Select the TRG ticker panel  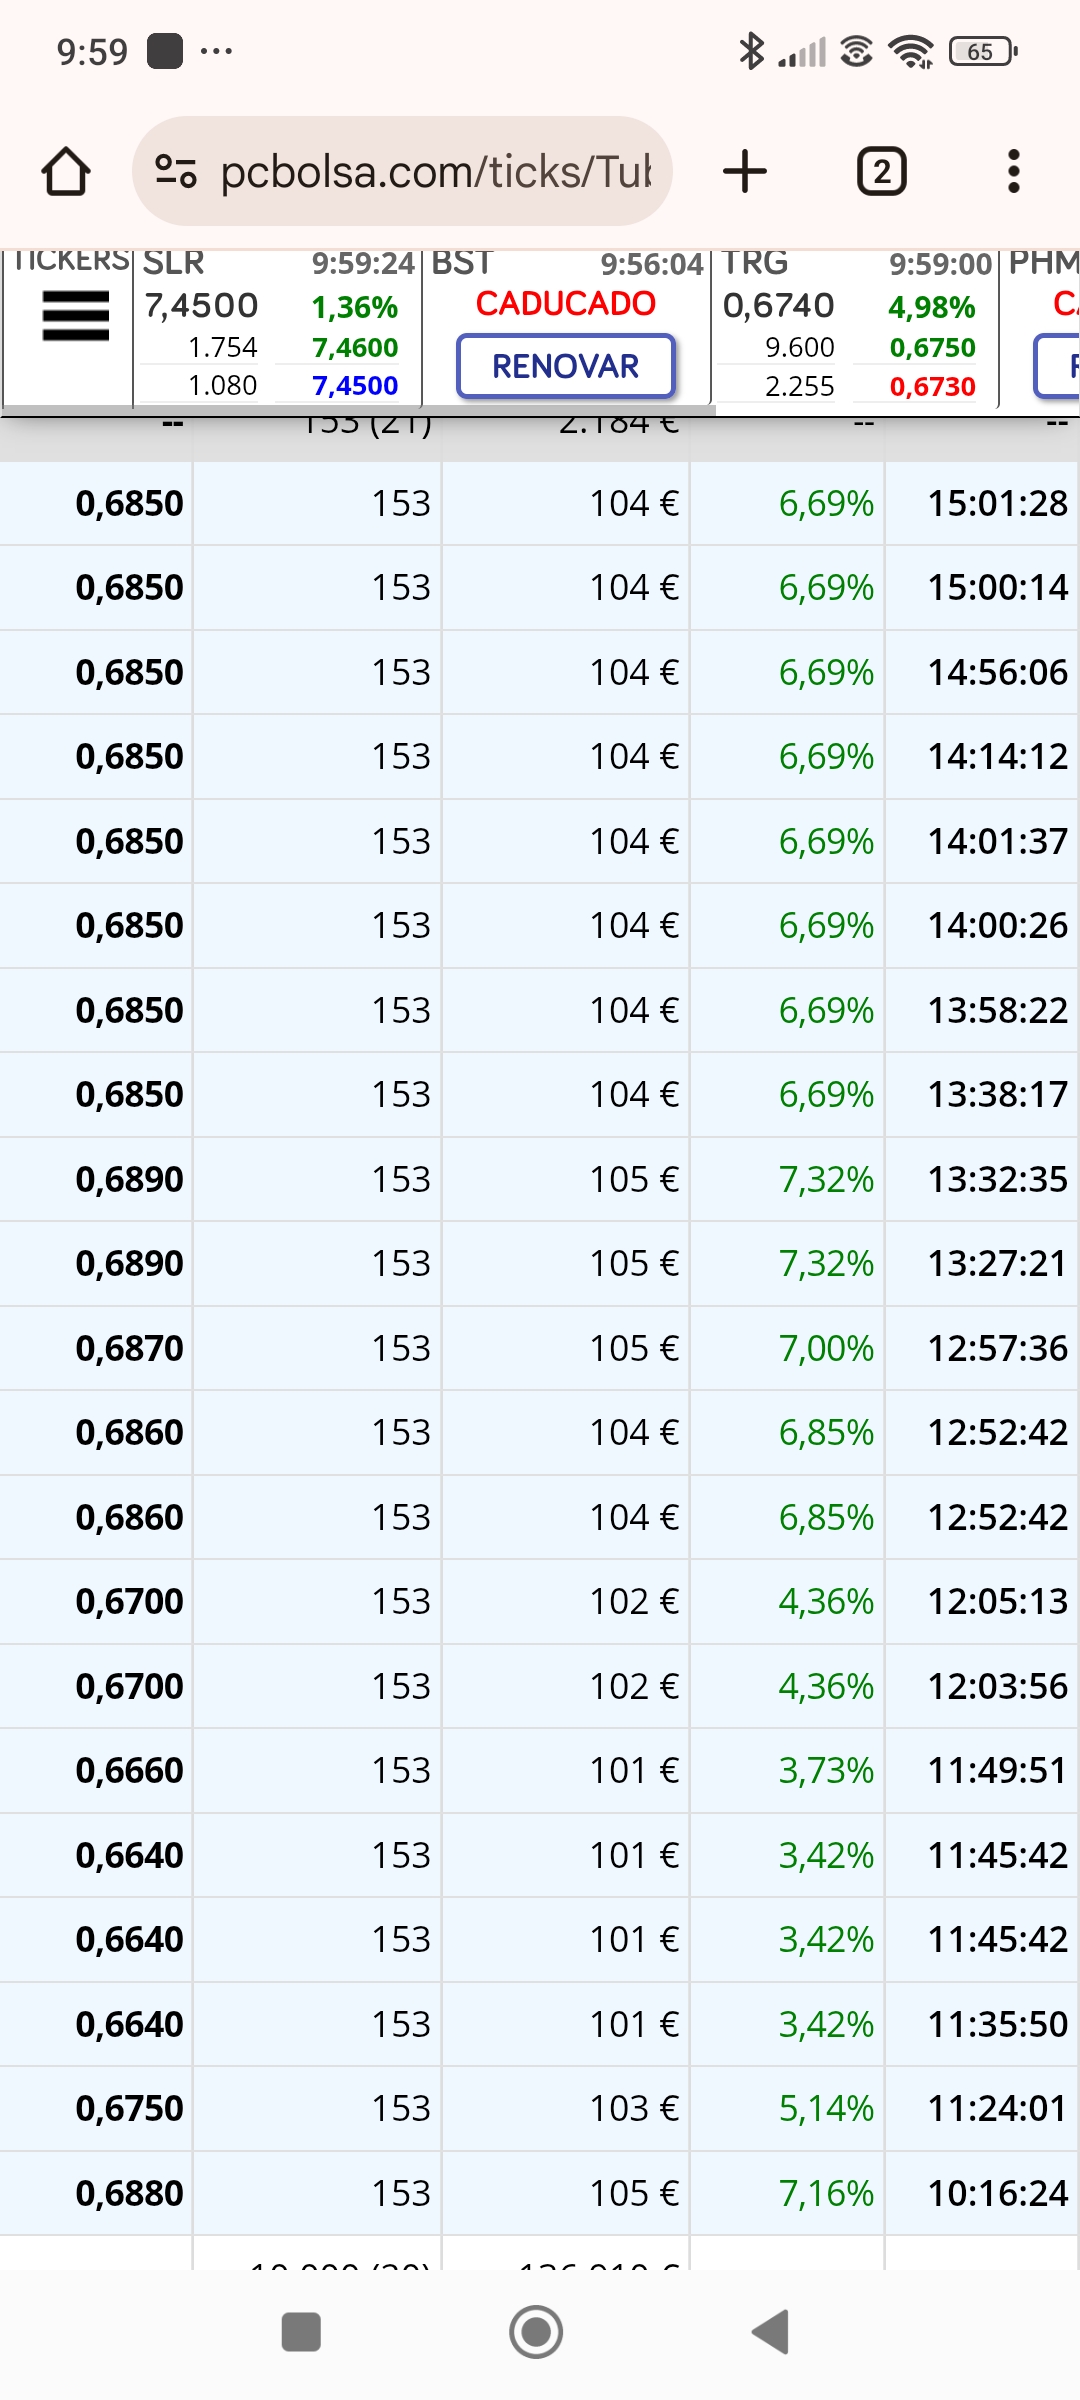point(855,327)
